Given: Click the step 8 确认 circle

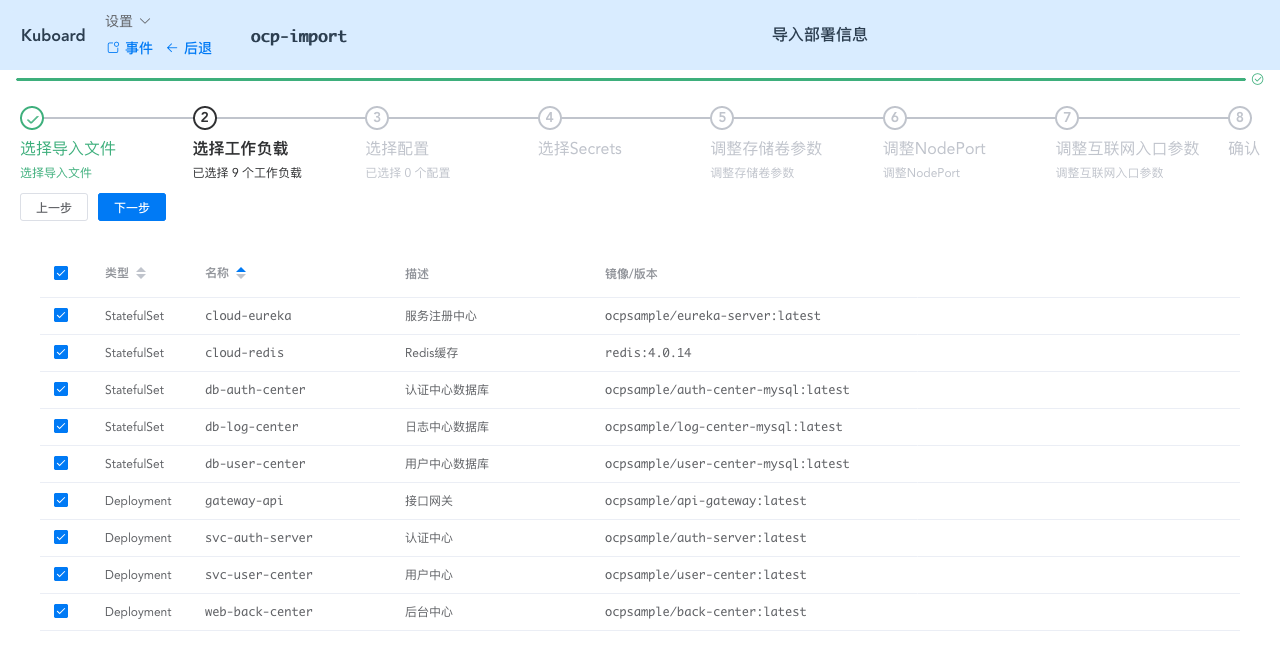Looking at the screenshot, I should tap(1240, 118).
